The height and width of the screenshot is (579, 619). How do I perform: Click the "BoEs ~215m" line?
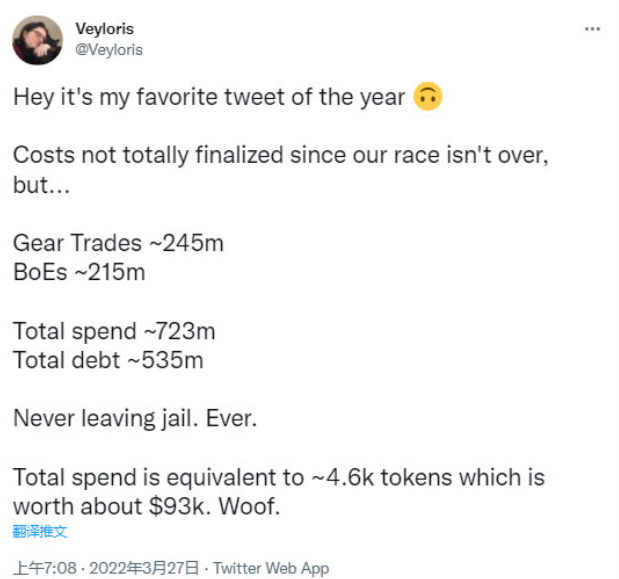79,272
